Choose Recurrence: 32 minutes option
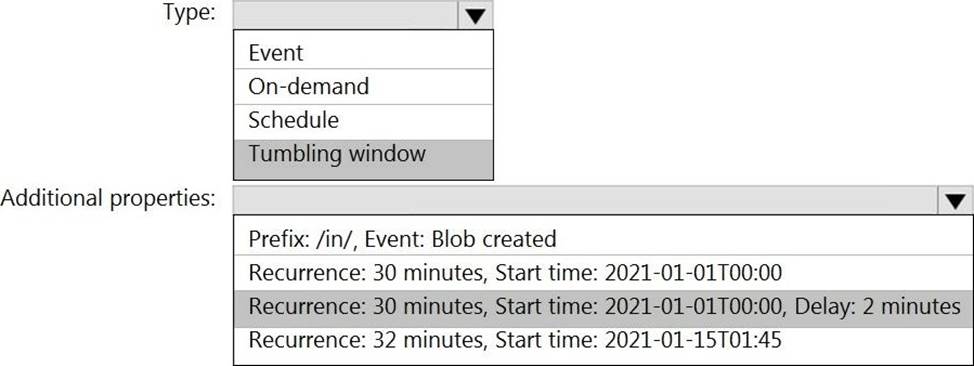Screen dimensions: 974x366 (603, 340)
